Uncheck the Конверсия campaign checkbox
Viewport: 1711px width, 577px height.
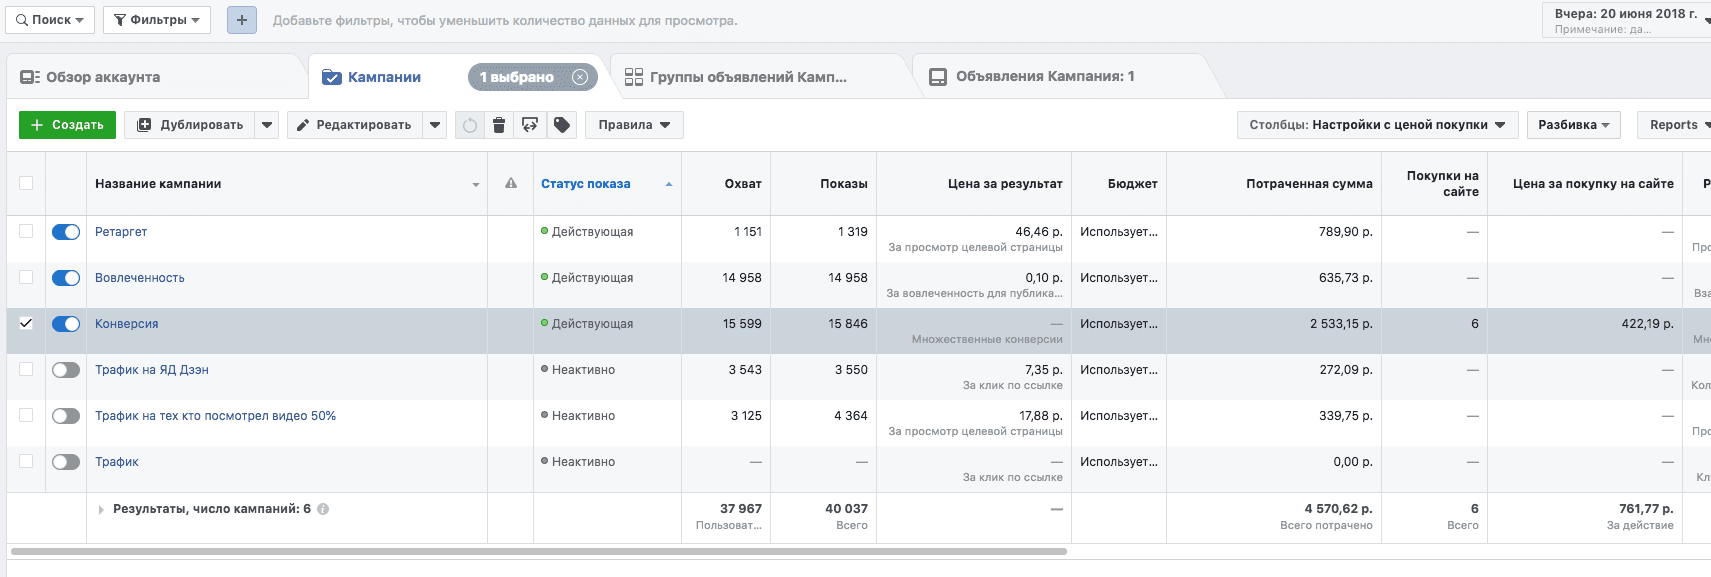coord(26,323)
